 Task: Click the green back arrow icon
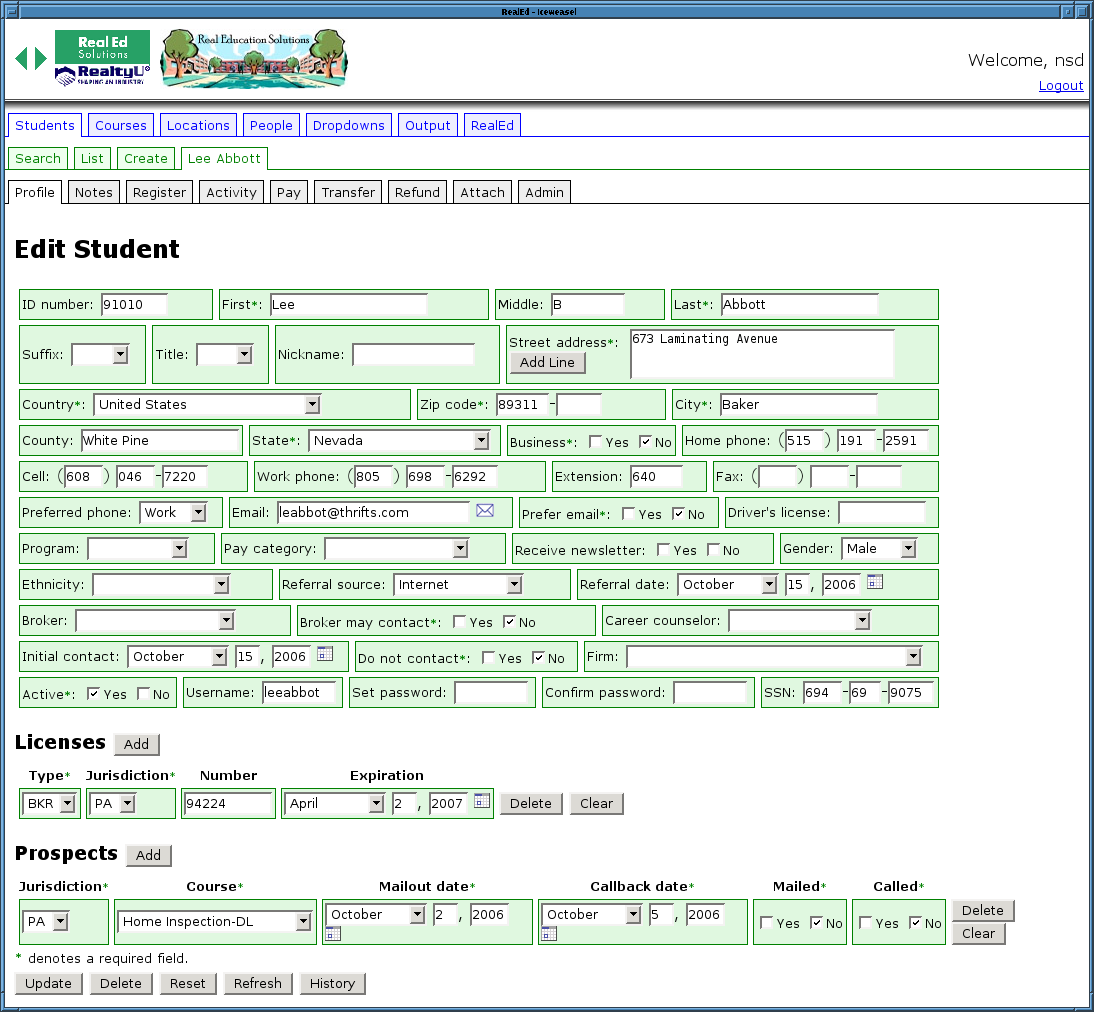tap(21, 59)
